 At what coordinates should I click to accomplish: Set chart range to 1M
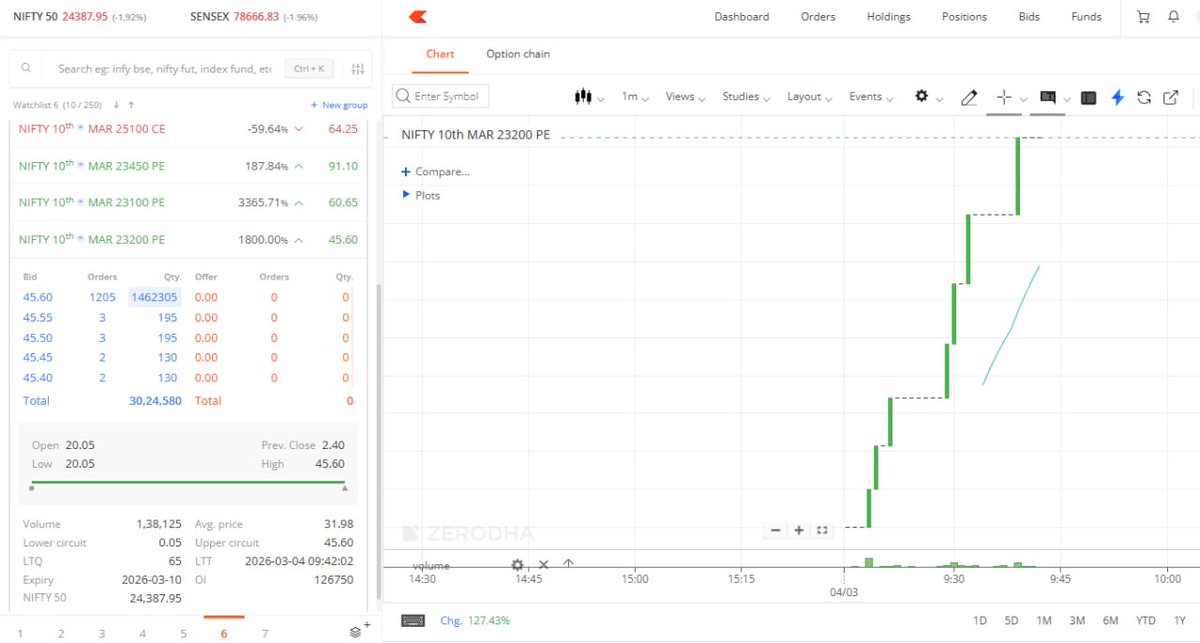(x=1044, y=621)
